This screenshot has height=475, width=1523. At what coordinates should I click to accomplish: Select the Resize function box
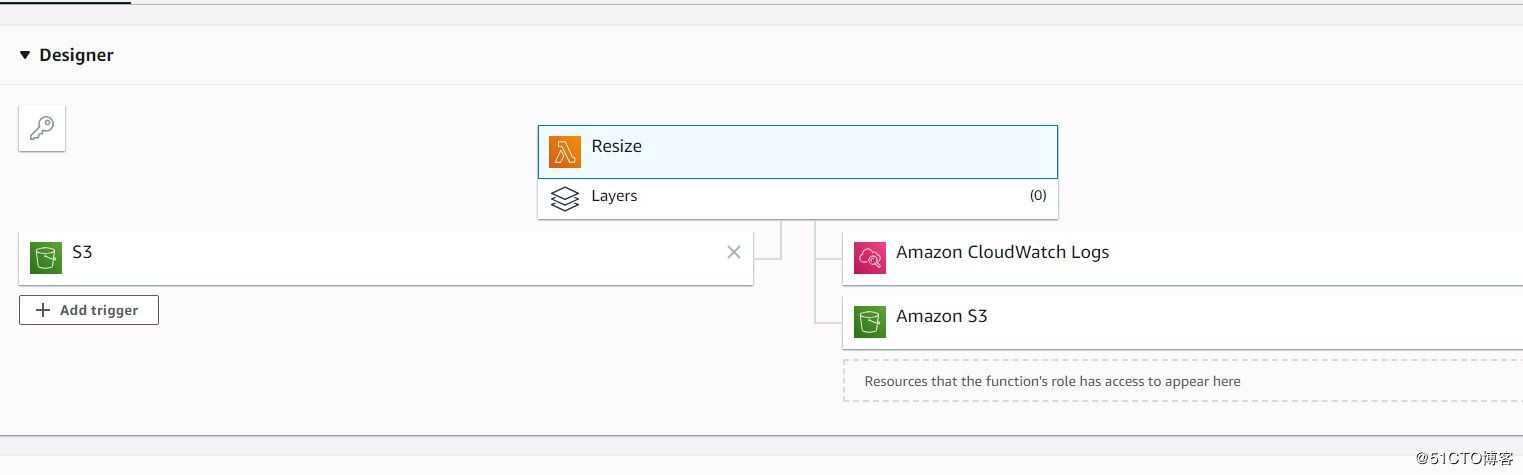[798, 152]
